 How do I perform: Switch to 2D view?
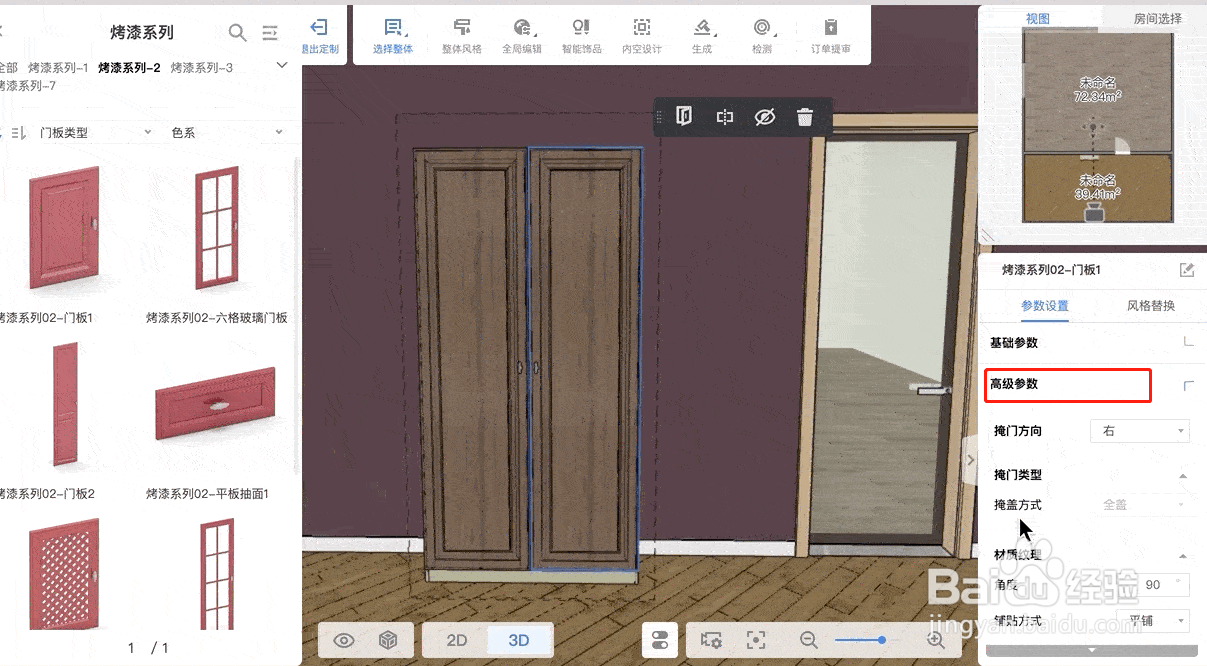coord(457,641)
